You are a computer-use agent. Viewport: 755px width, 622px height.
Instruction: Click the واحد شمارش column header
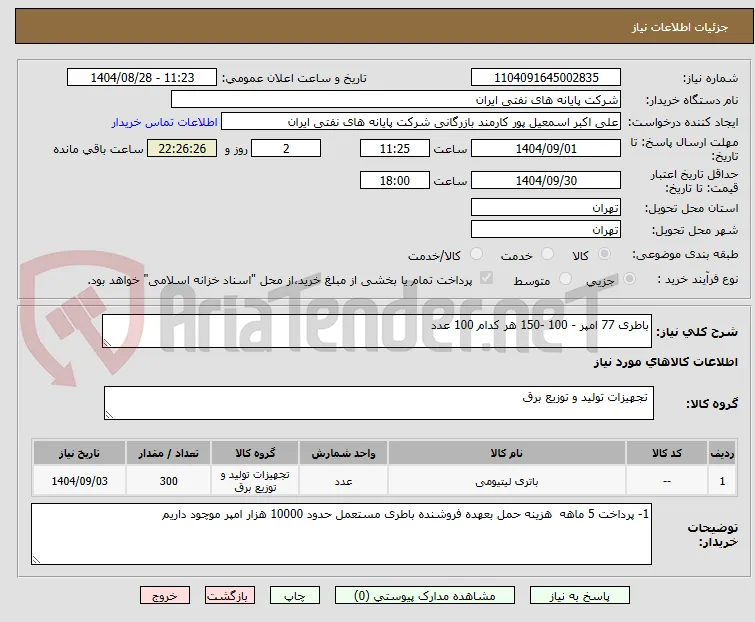343,453
